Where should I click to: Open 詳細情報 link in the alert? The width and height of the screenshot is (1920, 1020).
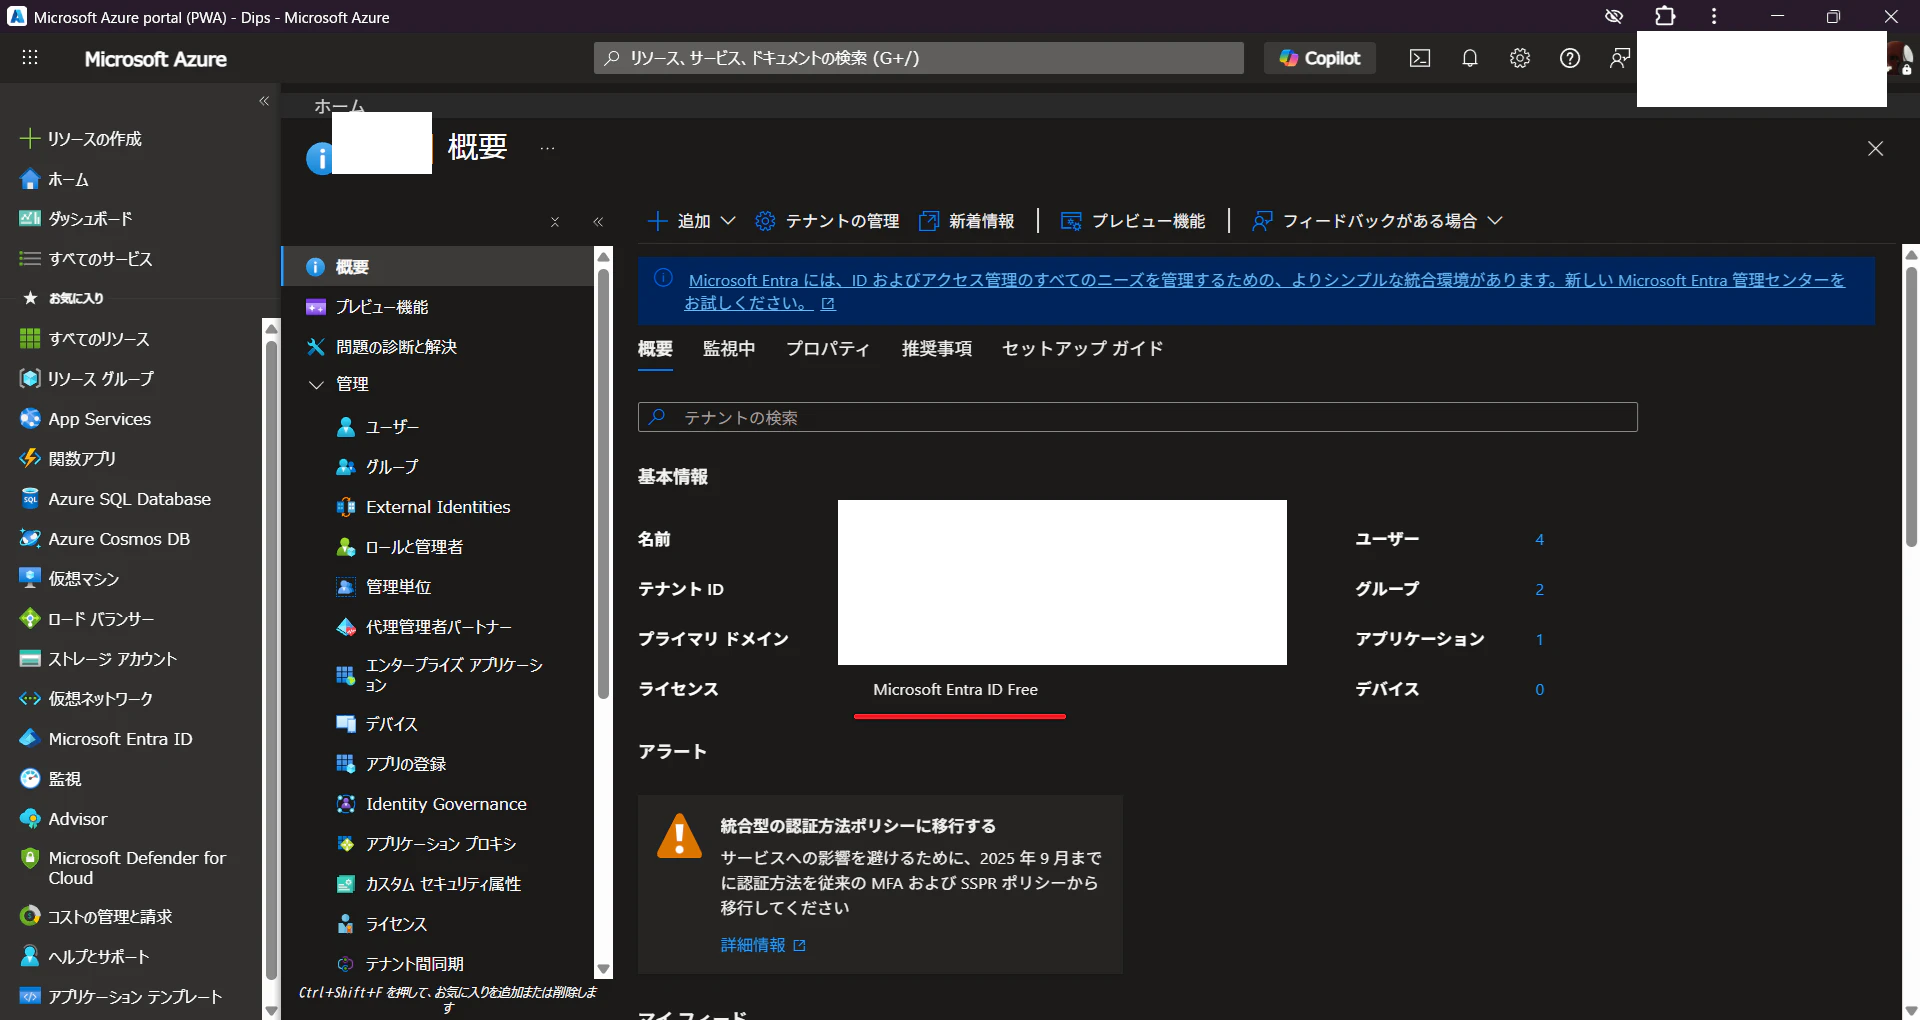pos(763,945)
